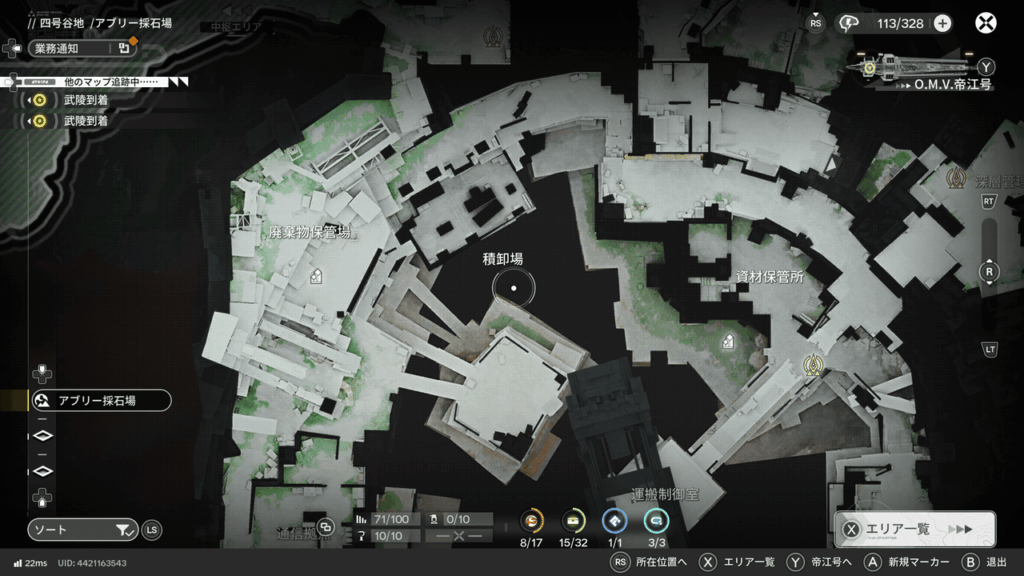Close the map with the X icon
The height and width of the screenshot is (576, 1024).
tap(986, 23)
